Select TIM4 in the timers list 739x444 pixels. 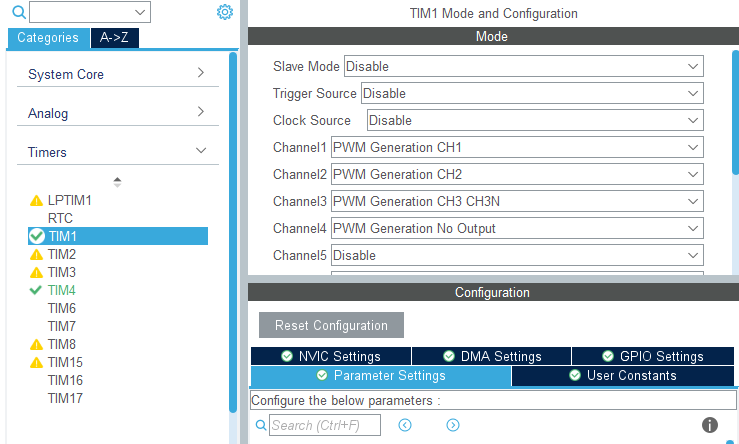coord(62,290)
